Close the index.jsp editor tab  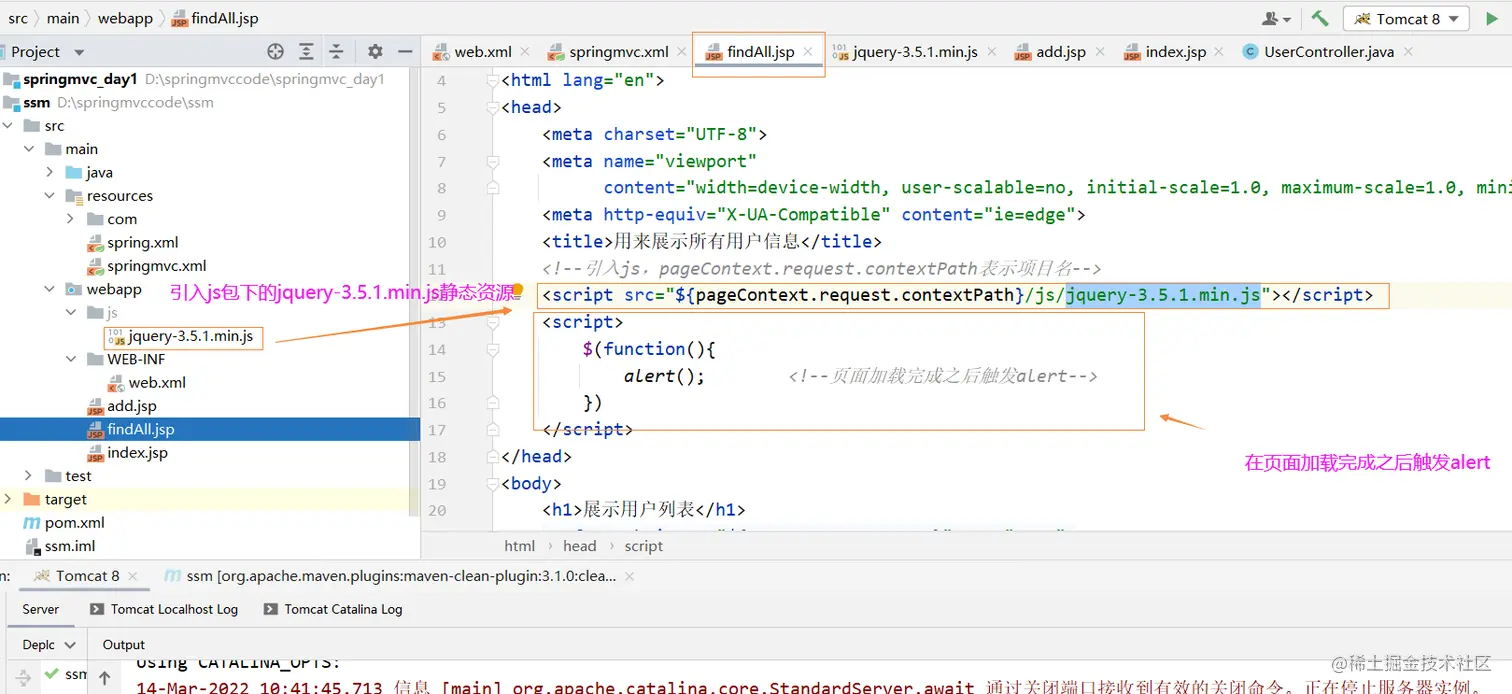point(1221,52)
